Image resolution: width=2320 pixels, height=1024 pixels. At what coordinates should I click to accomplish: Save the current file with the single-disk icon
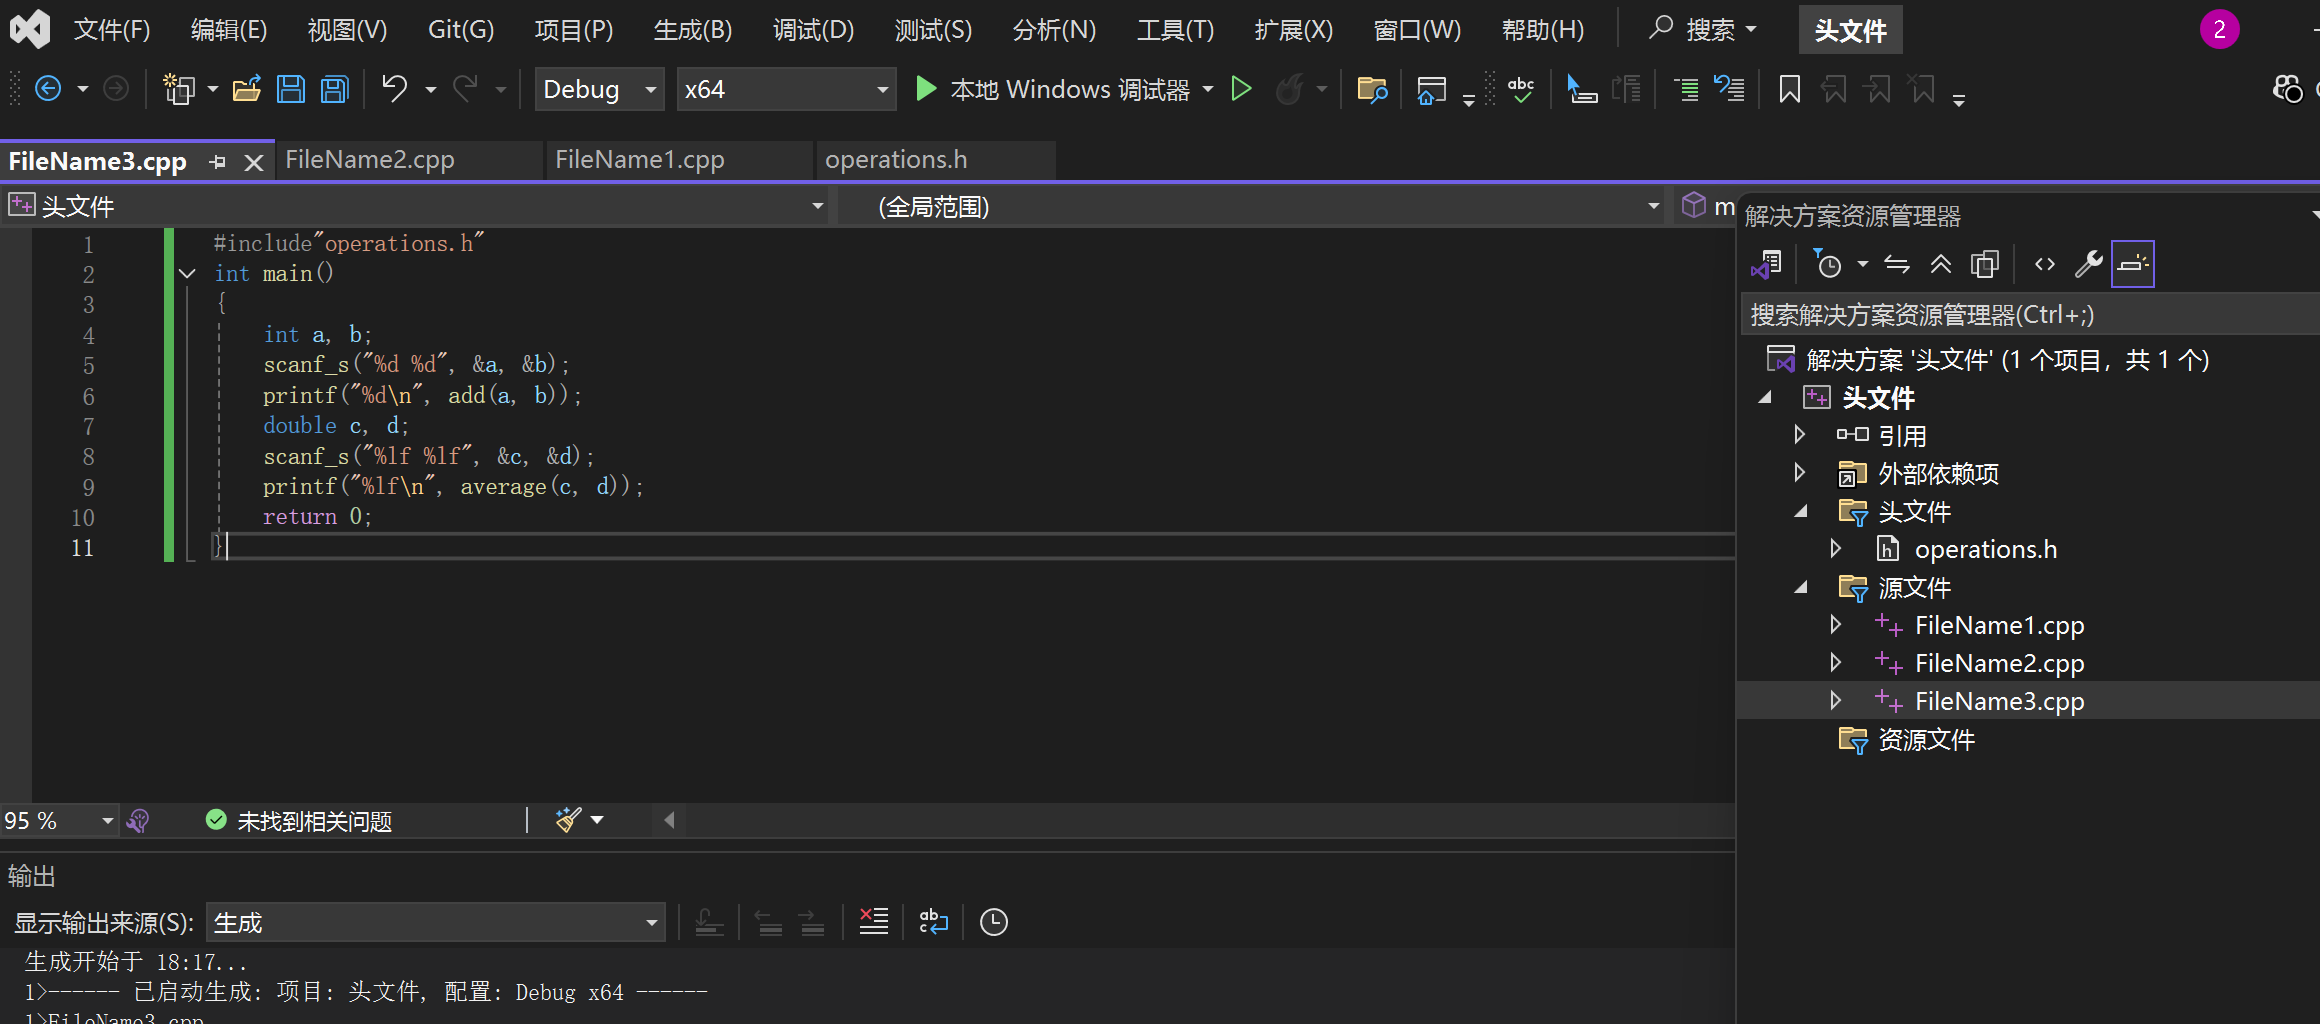point(291,89)
